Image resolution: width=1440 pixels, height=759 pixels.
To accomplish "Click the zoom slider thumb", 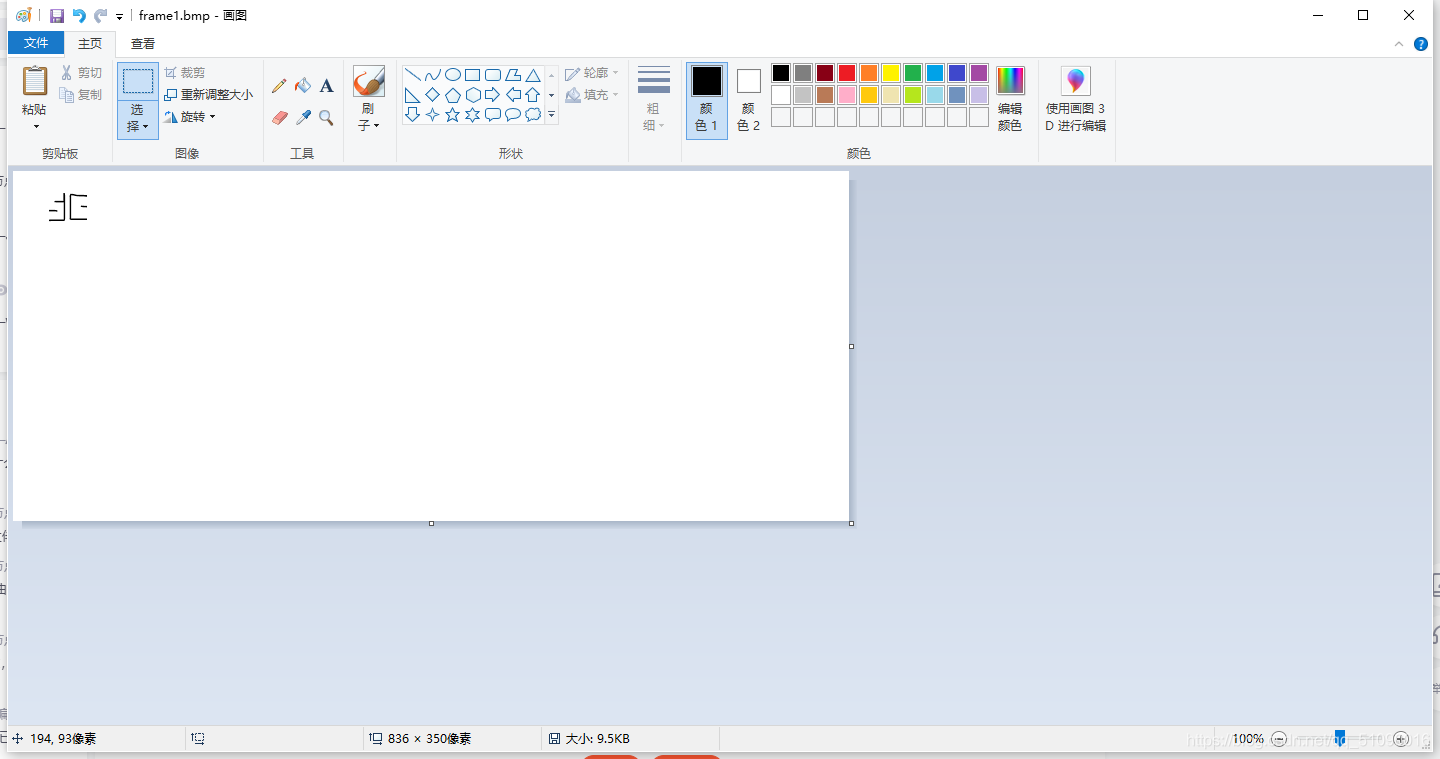I will [1340, 738].
